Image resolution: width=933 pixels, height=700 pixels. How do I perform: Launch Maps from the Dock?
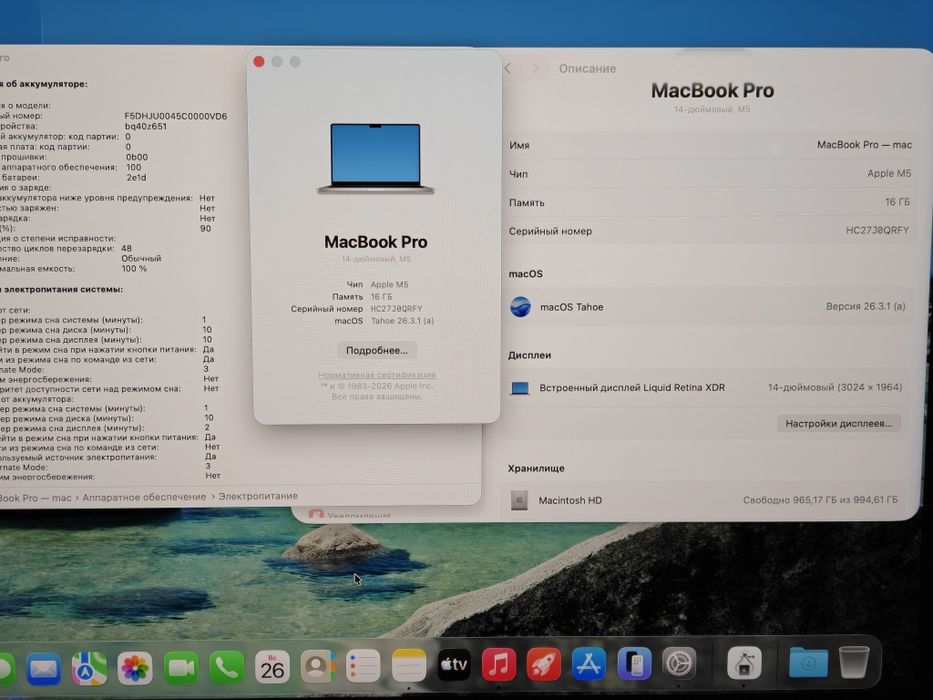89,668
